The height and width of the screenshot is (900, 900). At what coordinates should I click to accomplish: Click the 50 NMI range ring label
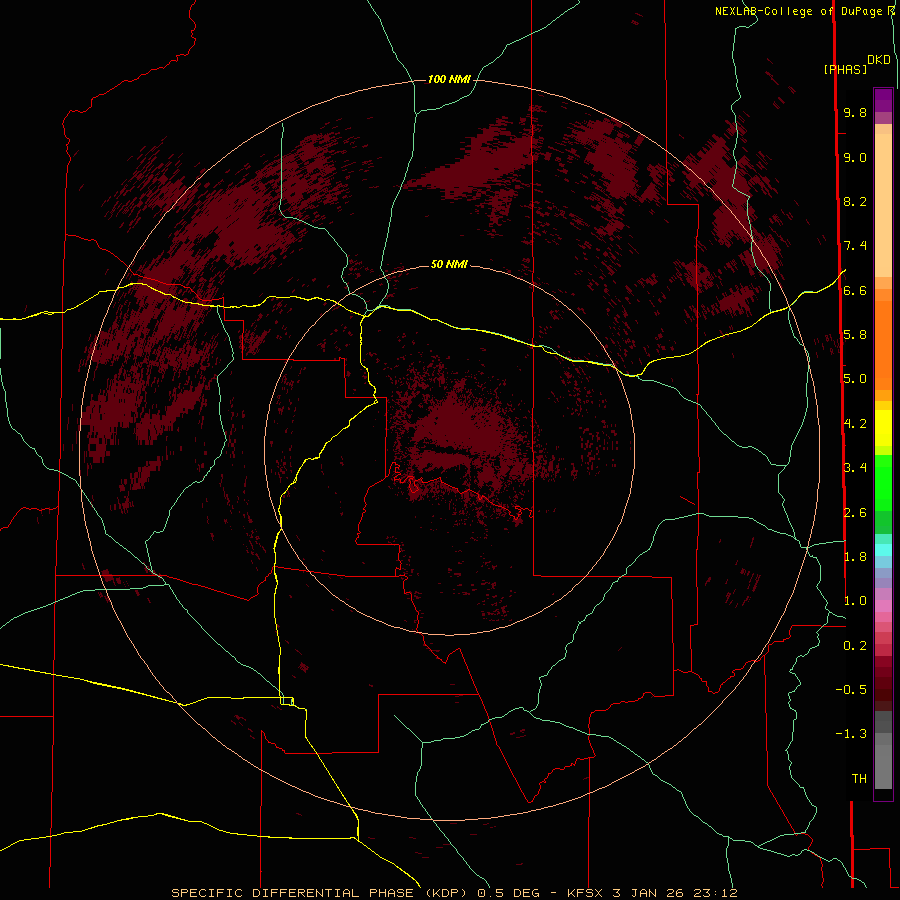pyautogui.click(x=449, y=264)
